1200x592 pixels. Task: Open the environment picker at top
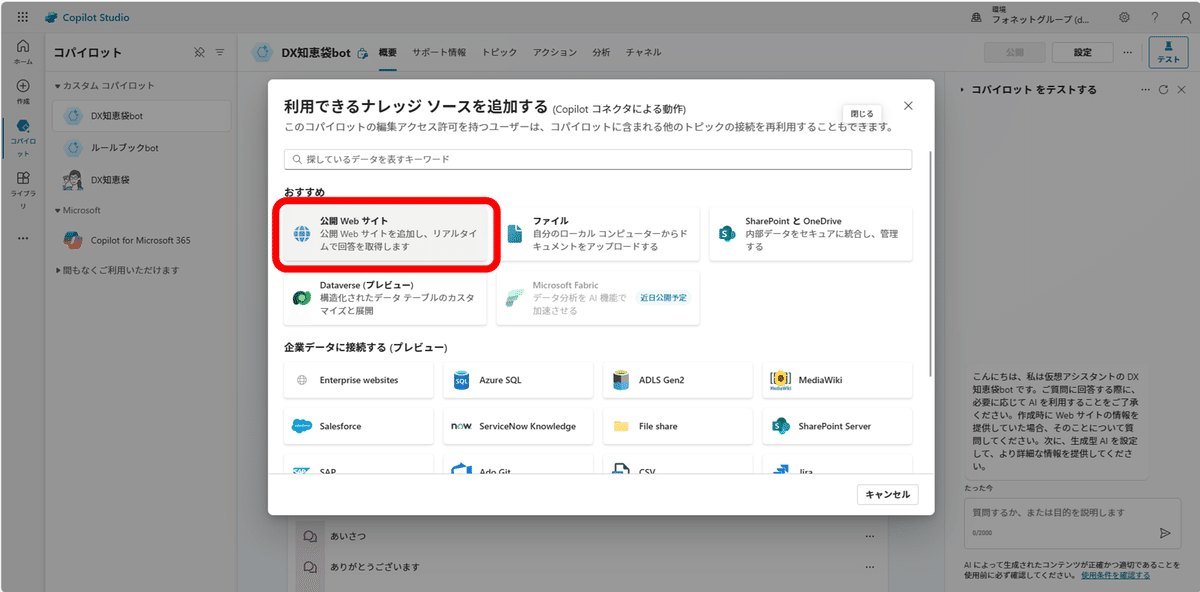tap(1029, 17)
